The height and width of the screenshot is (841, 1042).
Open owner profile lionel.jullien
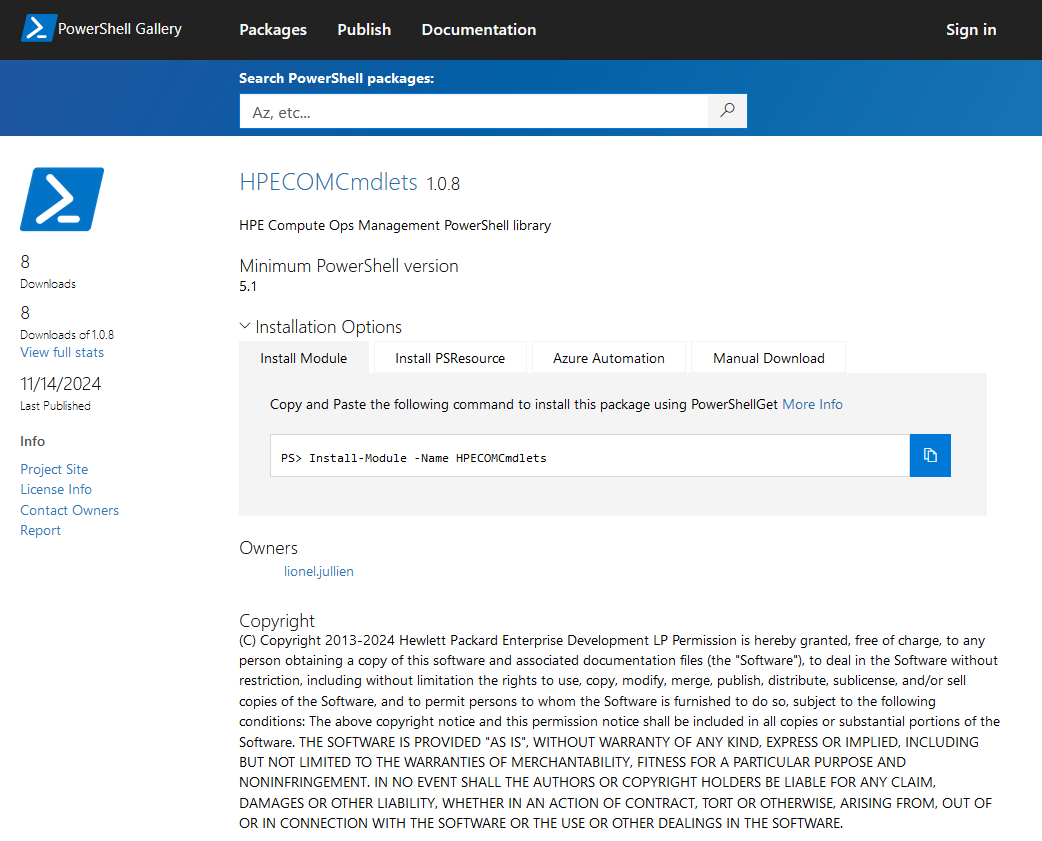(x=319, y=571)
